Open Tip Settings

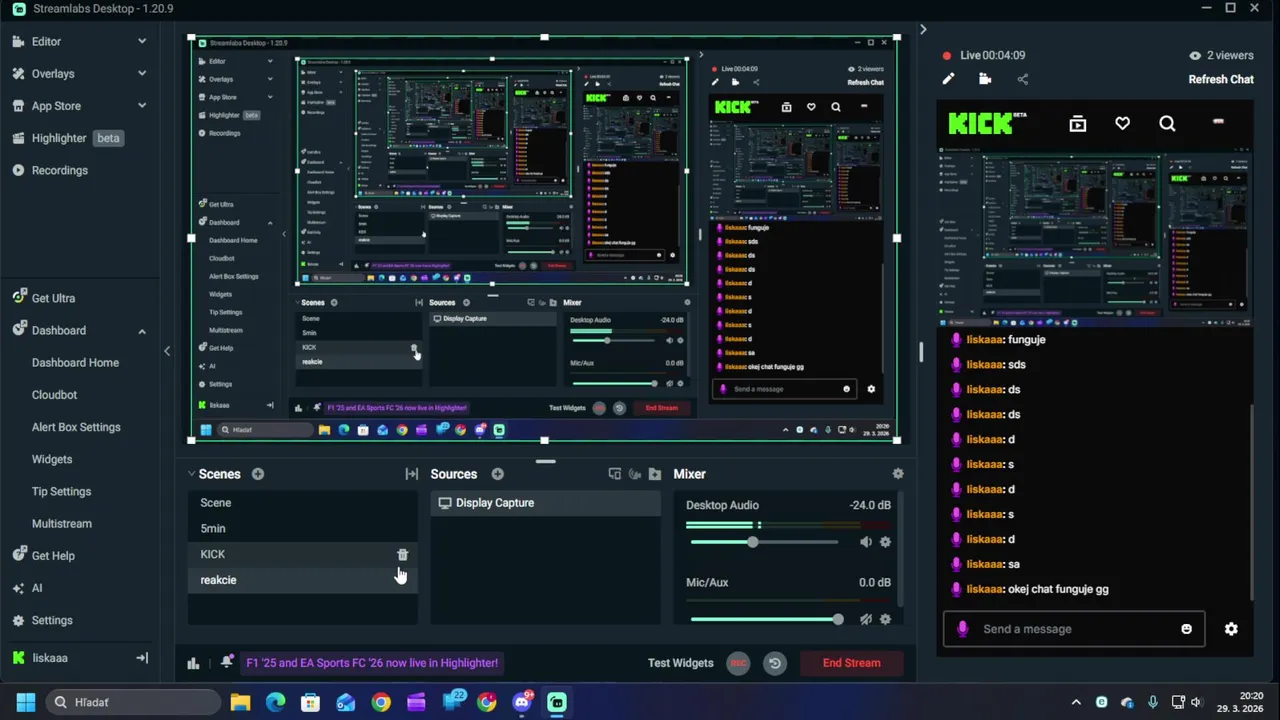click(x=61, y=491)
